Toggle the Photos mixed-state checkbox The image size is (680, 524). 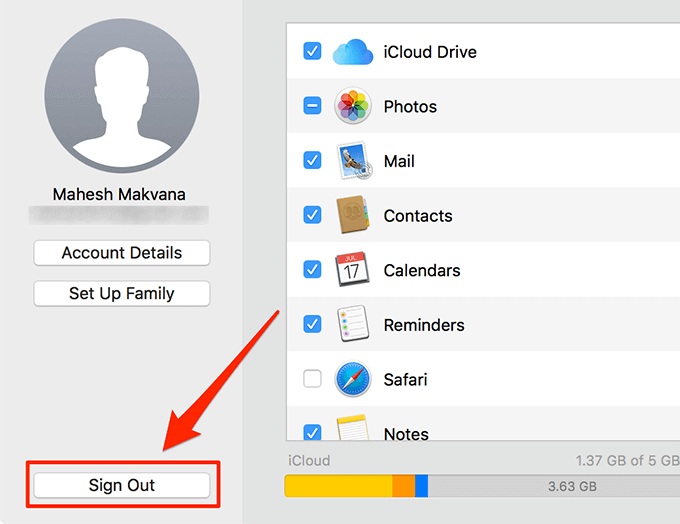tap(312, 106)
